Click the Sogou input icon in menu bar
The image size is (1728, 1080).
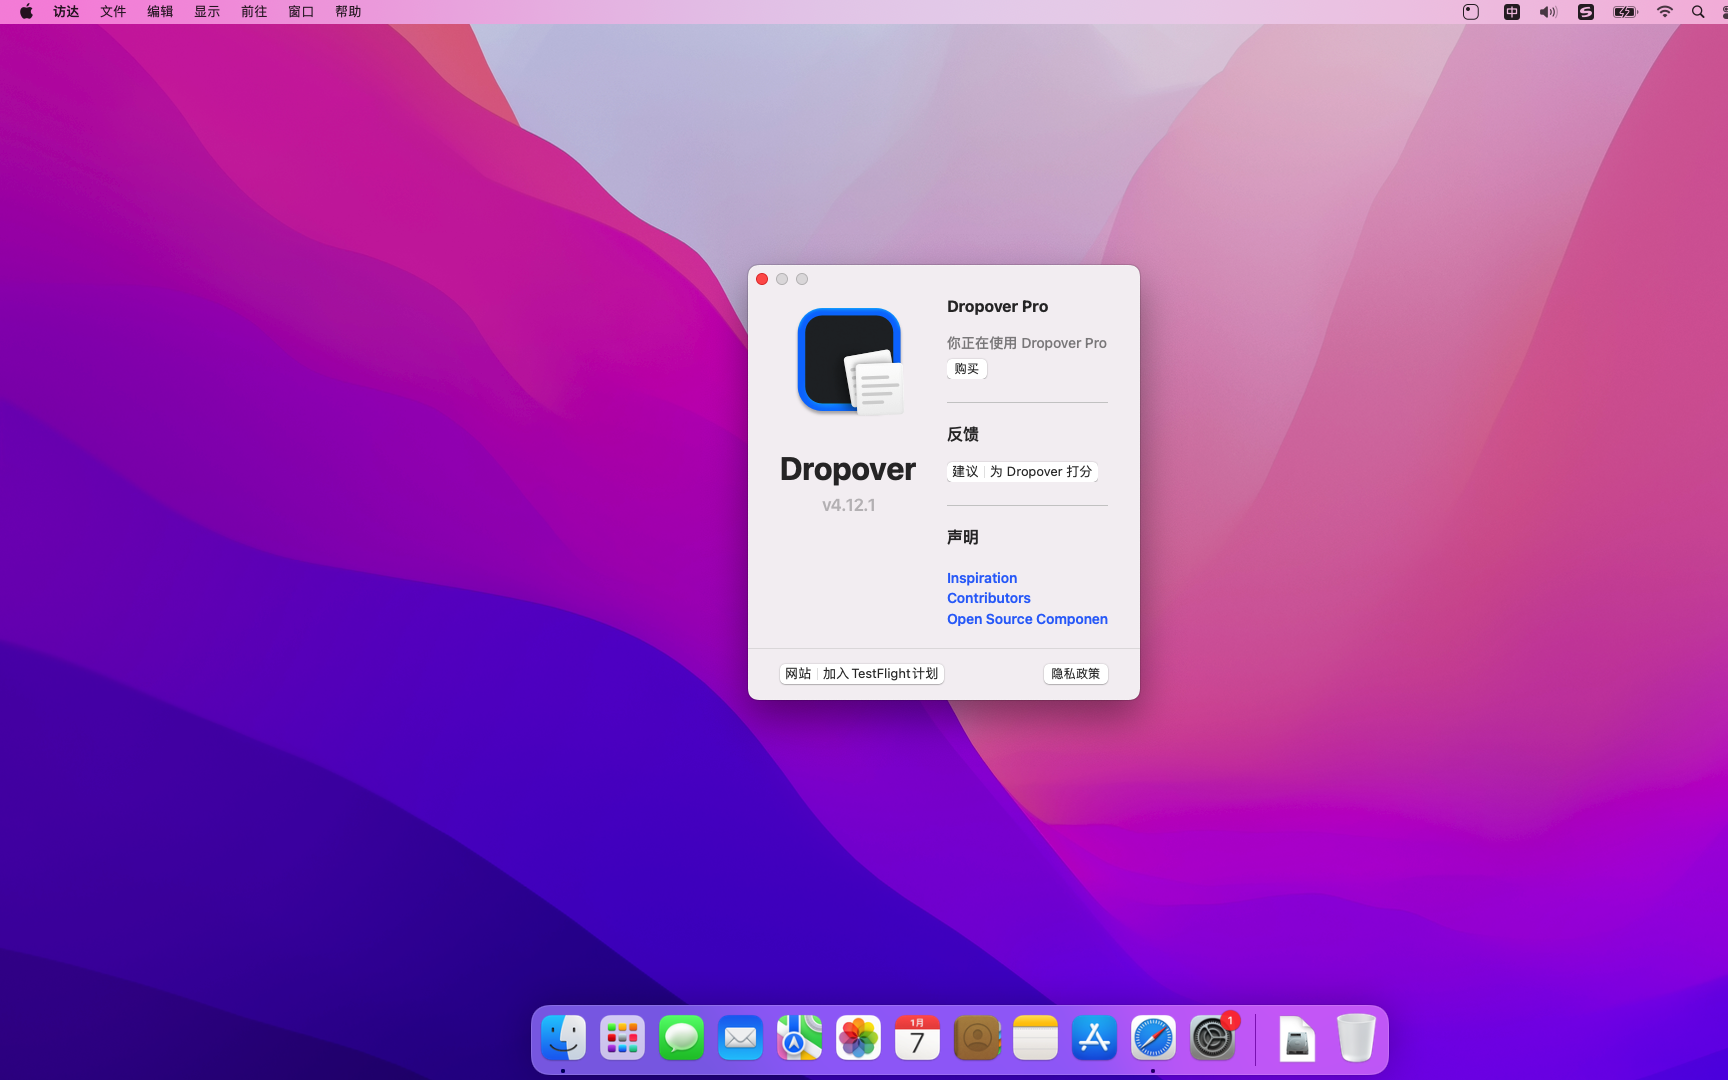pos(1586,12)
